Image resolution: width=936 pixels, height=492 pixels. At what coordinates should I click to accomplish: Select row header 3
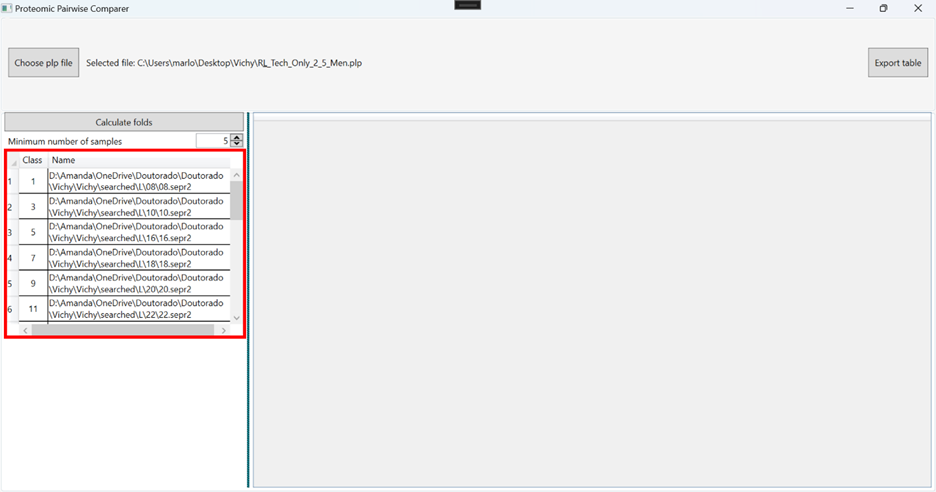pyautogui.click(x=13, y=232)
